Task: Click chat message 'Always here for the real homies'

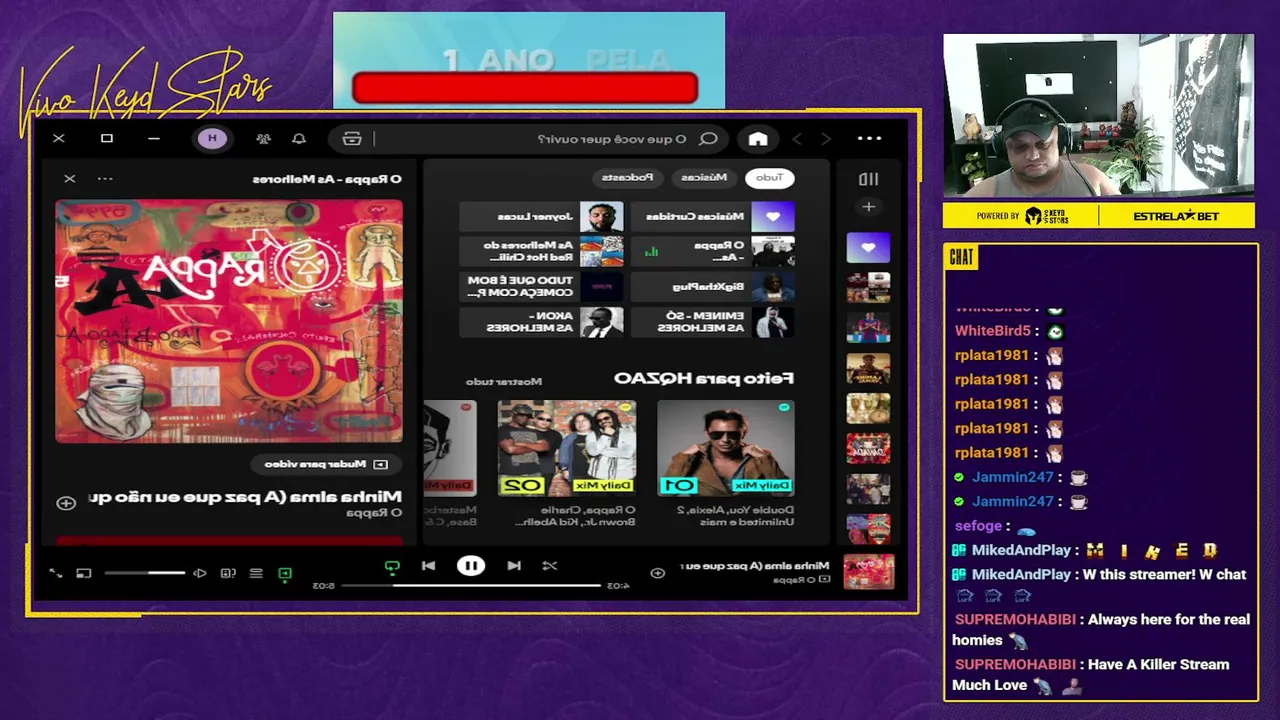Action: [x=1101, y=630]
